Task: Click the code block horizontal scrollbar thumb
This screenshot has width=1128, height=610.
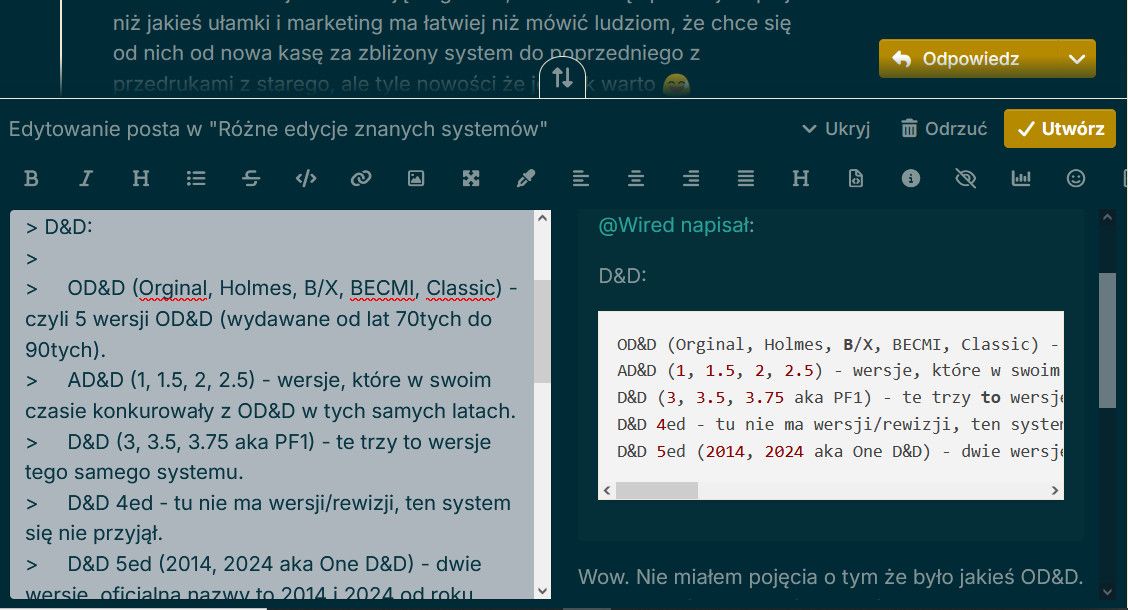Action: point(657,491)
